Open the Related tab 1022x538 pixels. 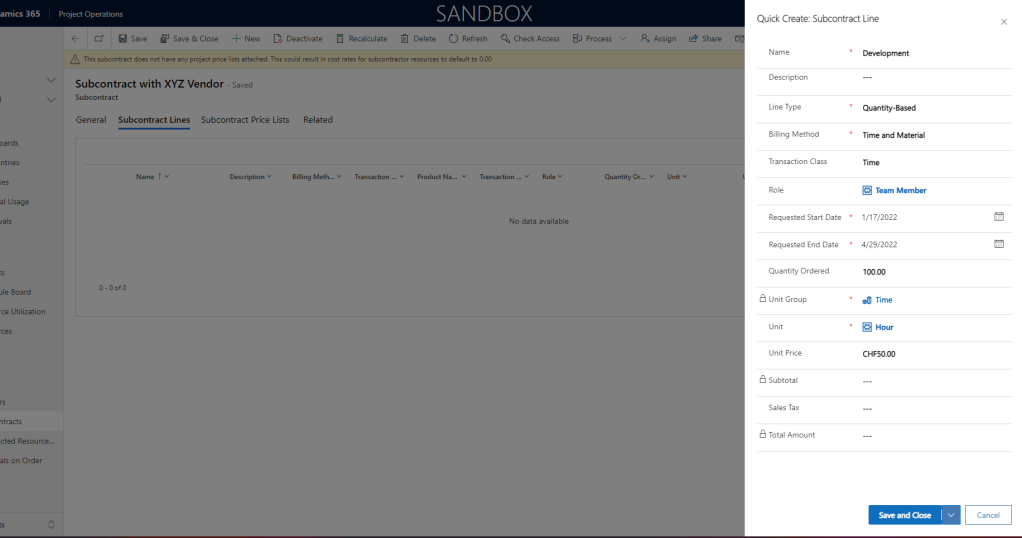[x=318, y=120]
